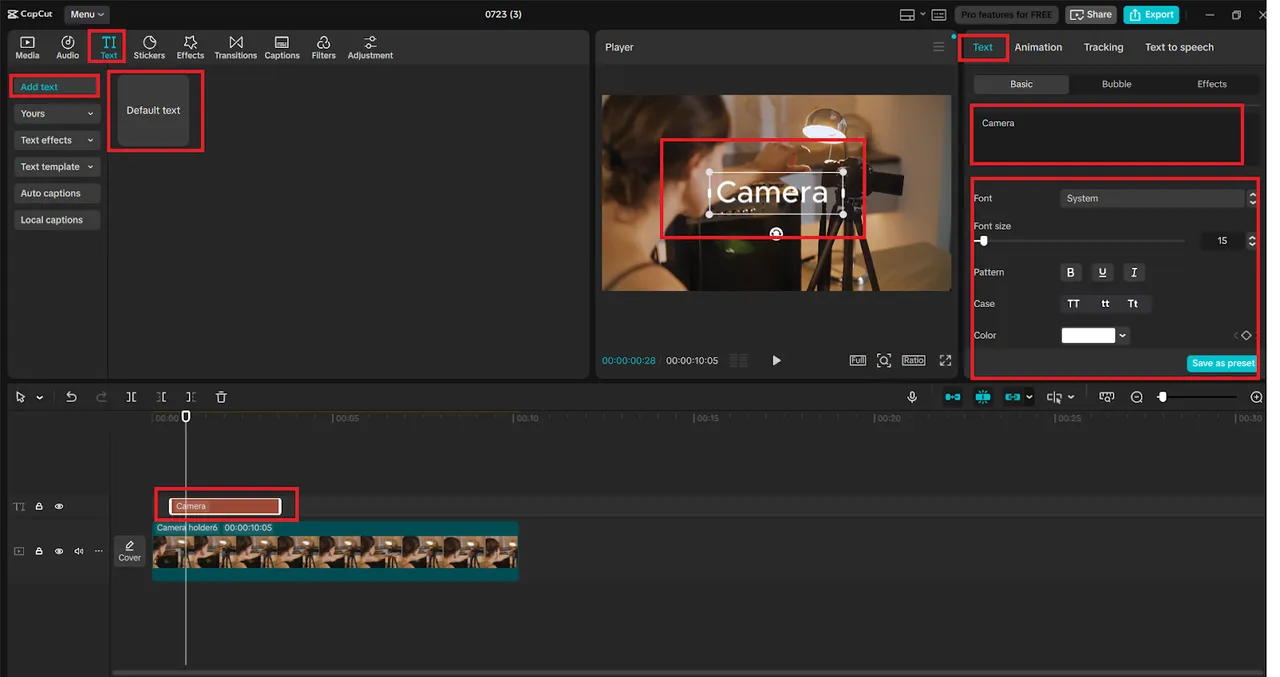Toggle Bold text pattern
The width and height of the screenshot is (1280, 677).
[1071, 272]
